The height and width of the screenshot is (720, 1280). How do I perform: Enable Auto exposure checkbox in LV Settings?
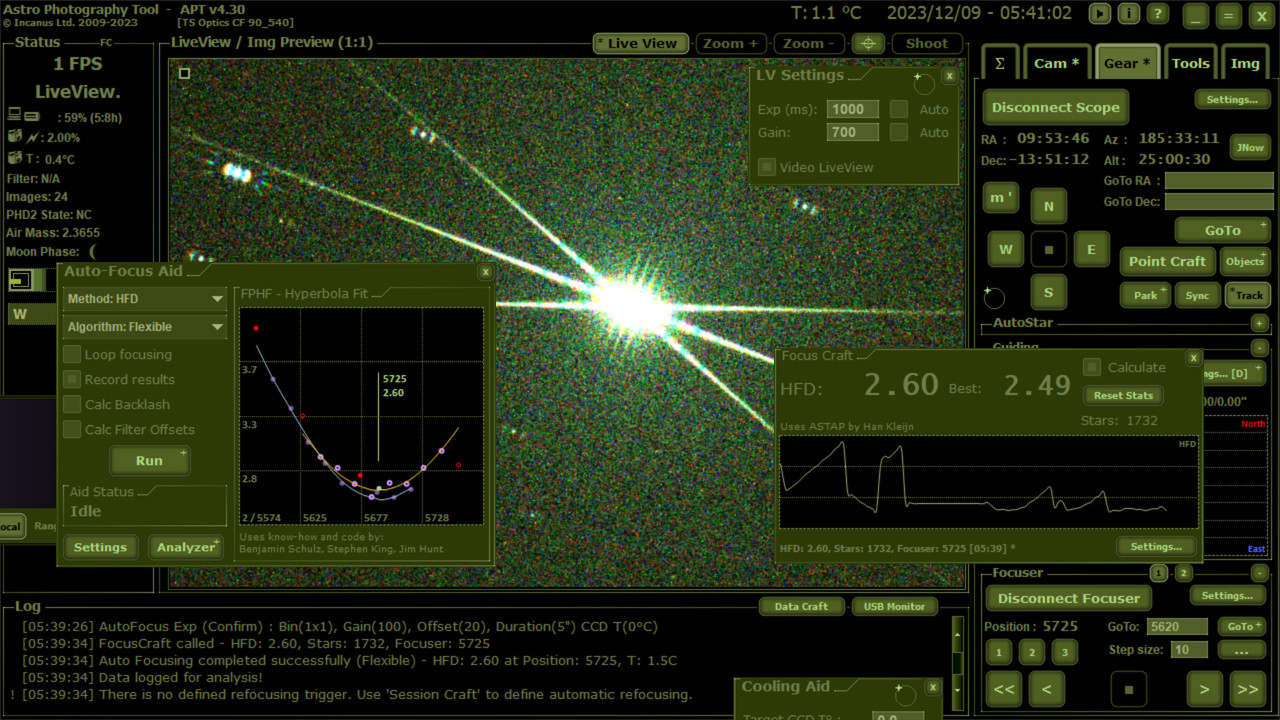click(899, 109)
